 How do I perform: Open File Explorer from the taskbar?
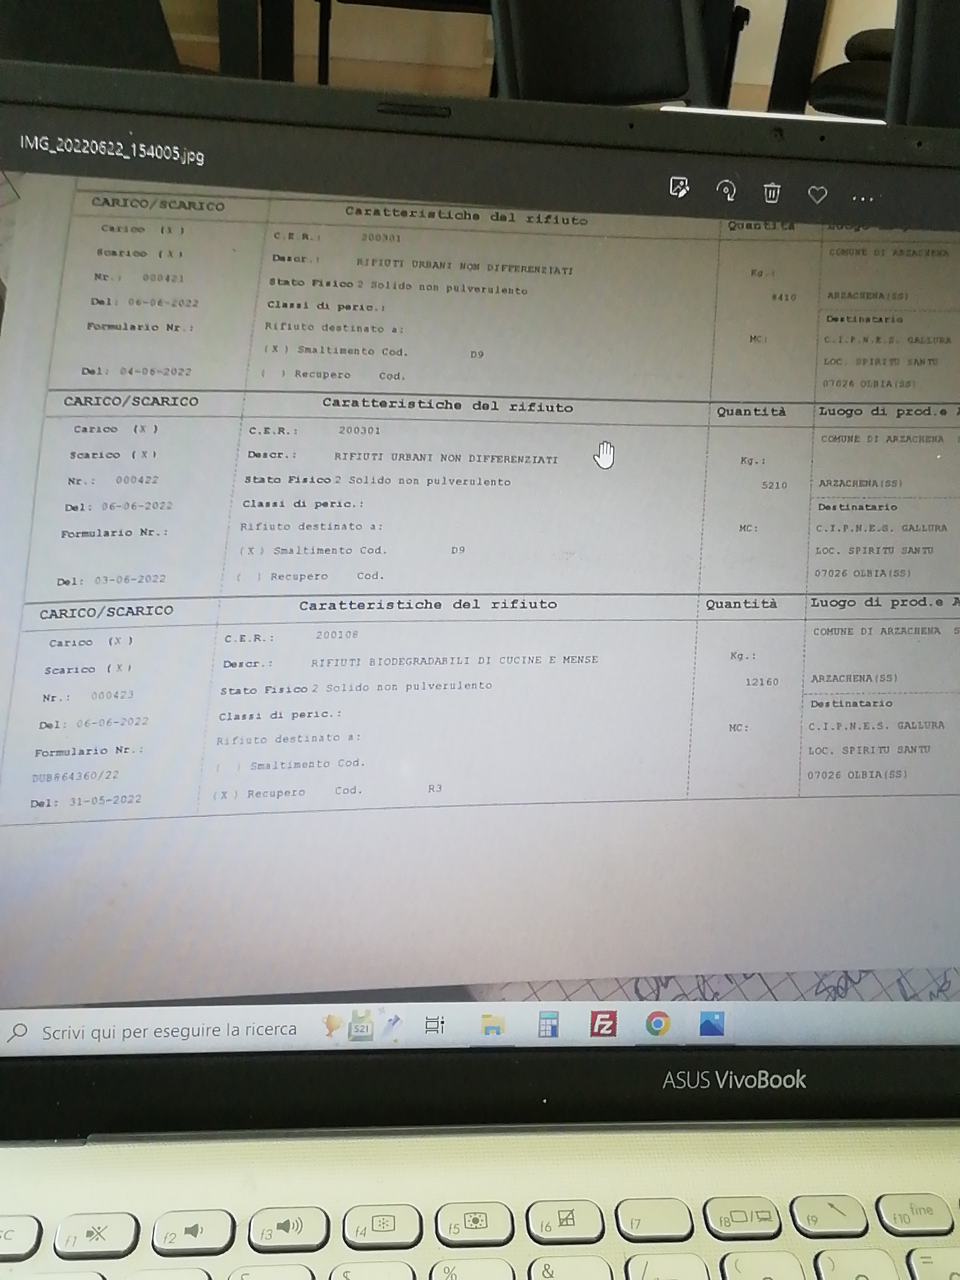491,1025
